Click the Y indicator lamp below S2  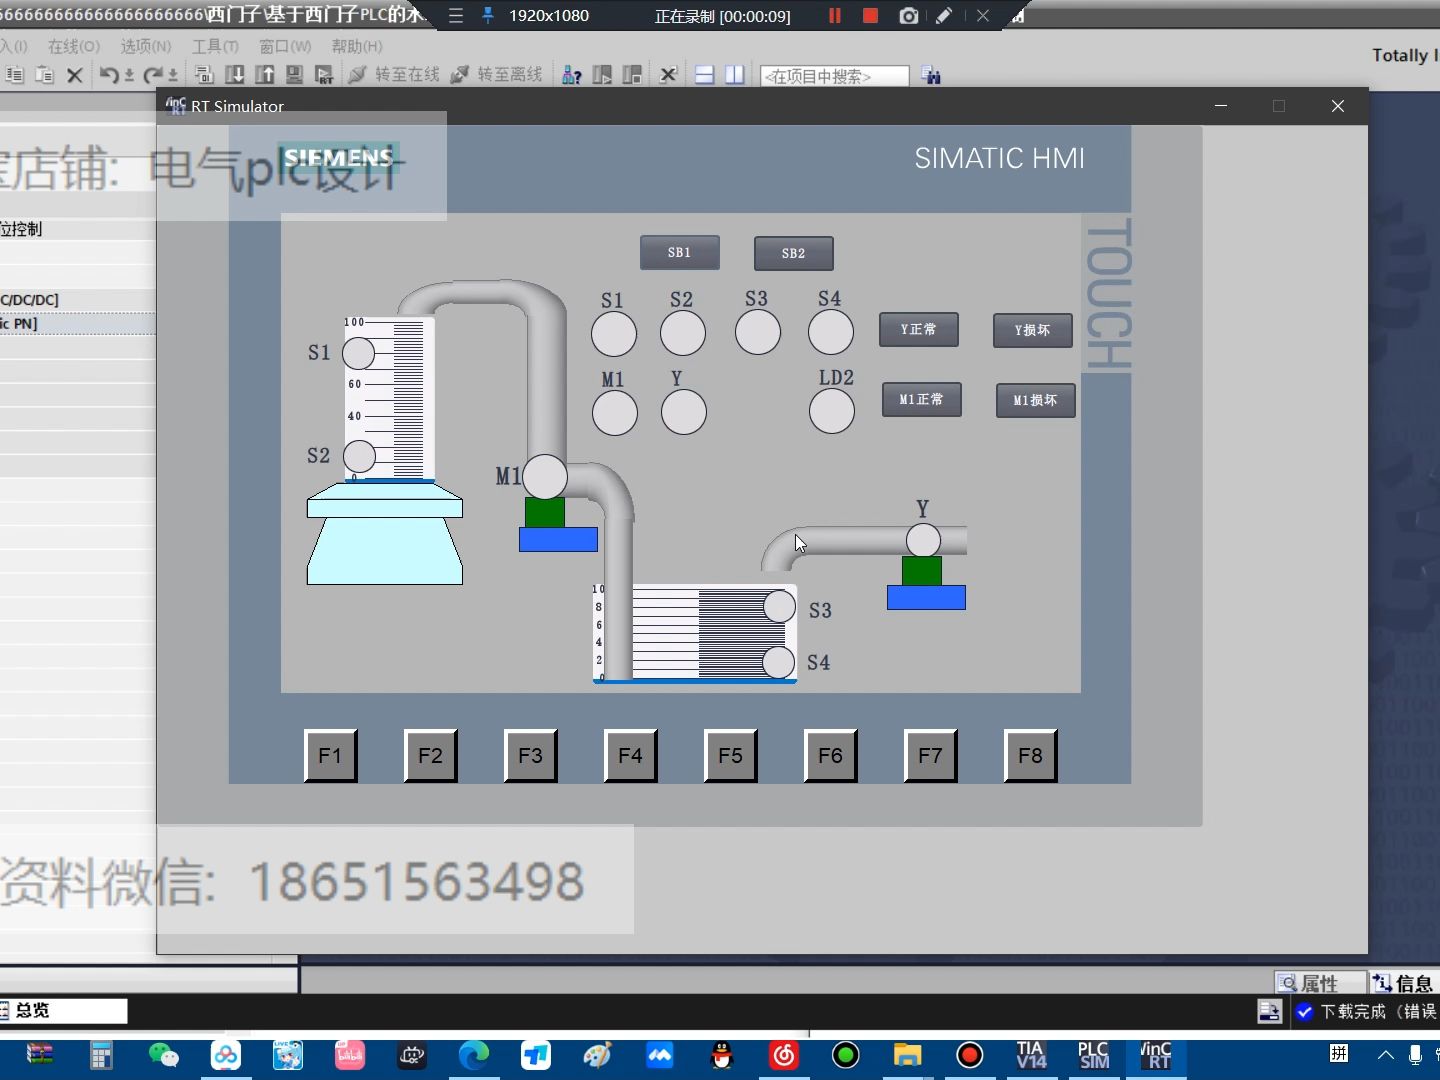pyautogui.click(x=684, y=412)
